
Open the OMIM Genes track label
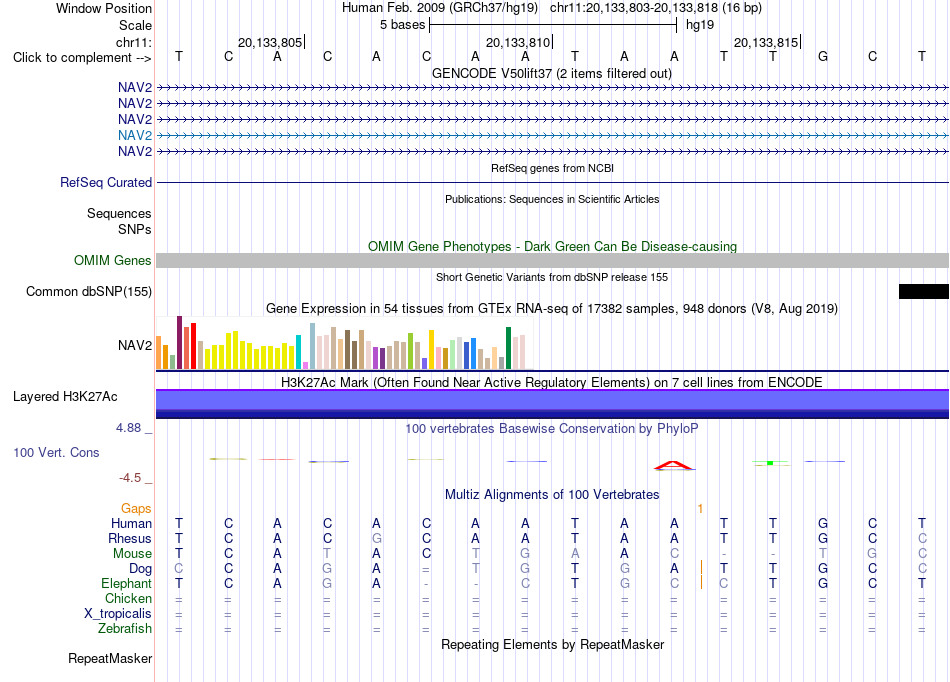tap(113, 260)
